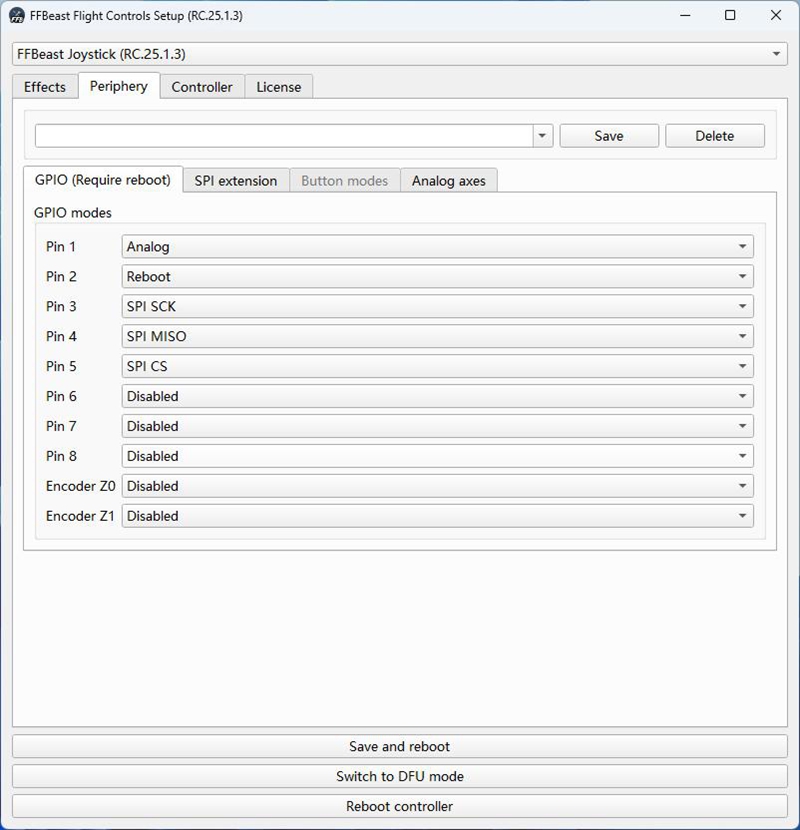The width and height of the screenshot is (800, 830).
Task: Open the SPI extension sub-tab
Action: [x=236, y=181]
